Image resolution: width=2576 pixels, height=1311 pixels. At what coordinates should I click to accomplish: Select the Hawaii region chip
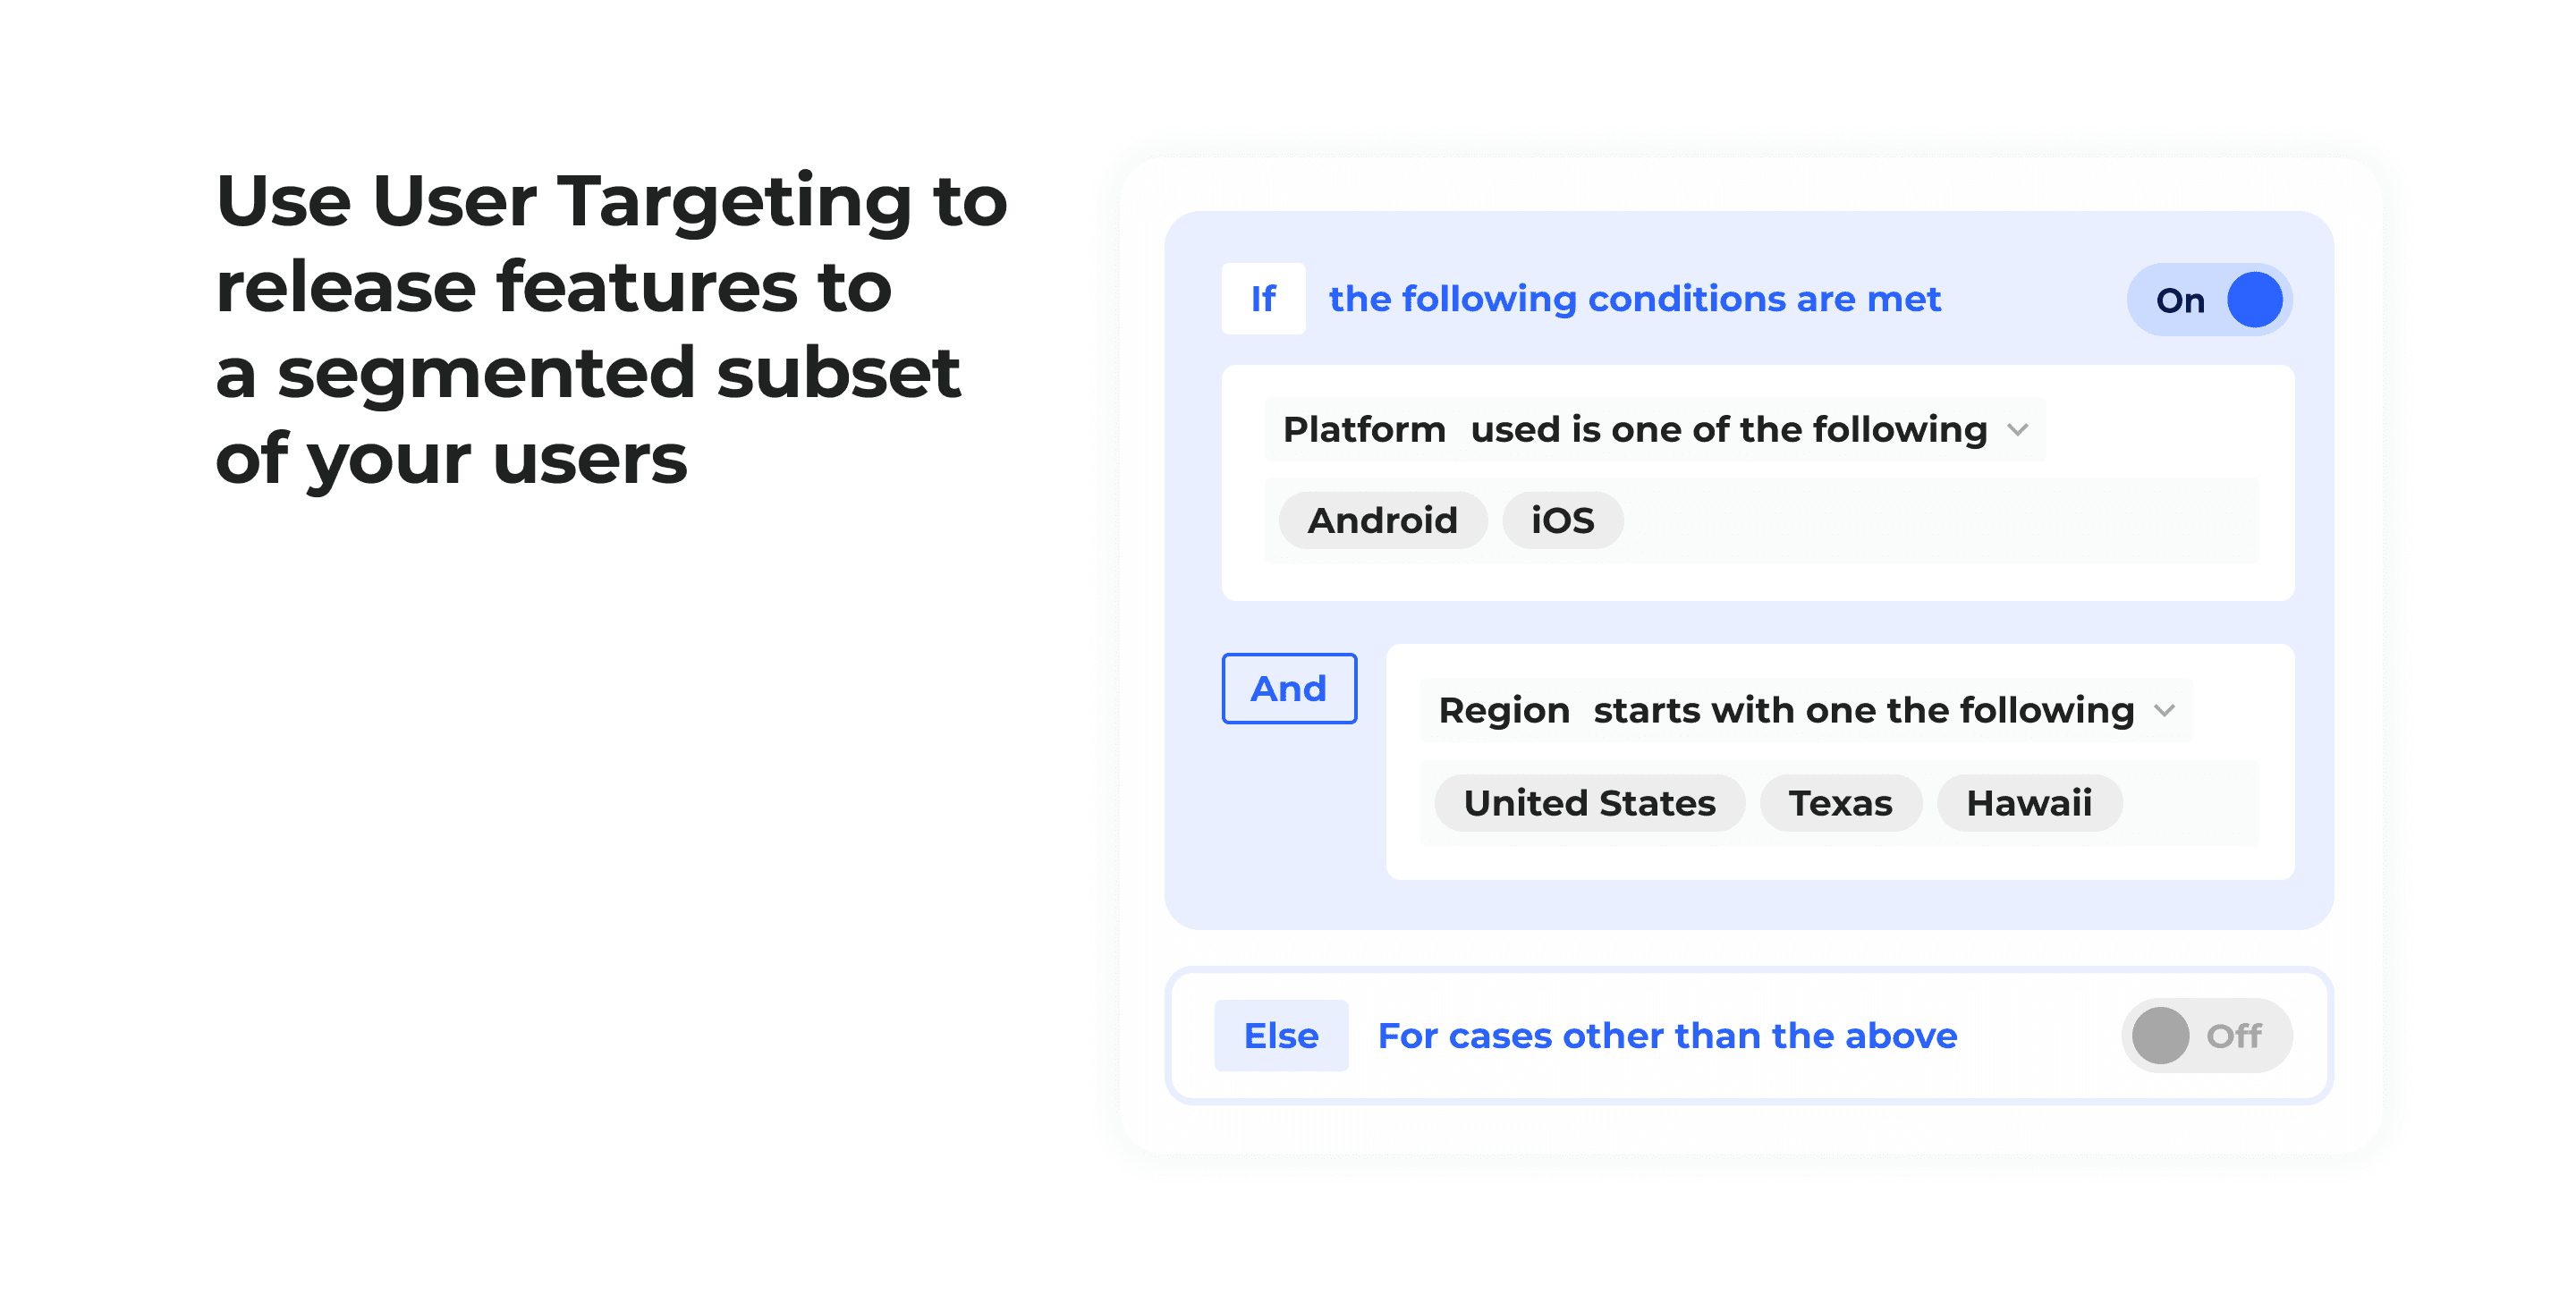2029,803
